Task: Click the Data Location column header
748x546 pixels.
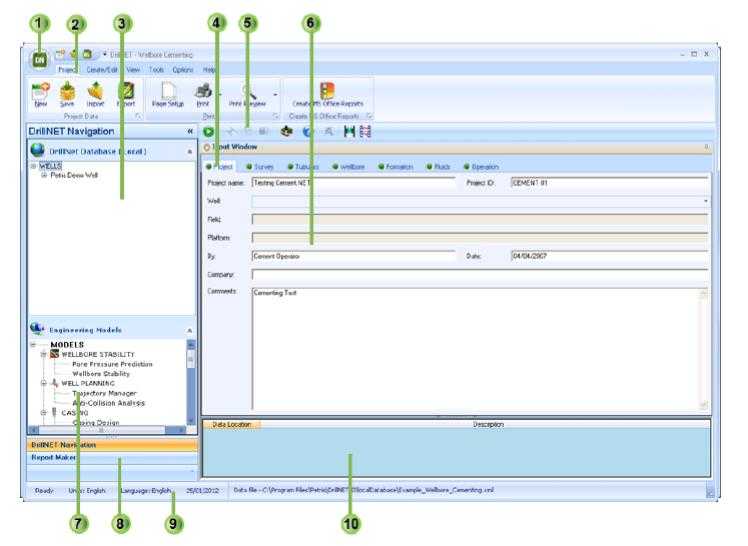Action: [x=232, y=424]
